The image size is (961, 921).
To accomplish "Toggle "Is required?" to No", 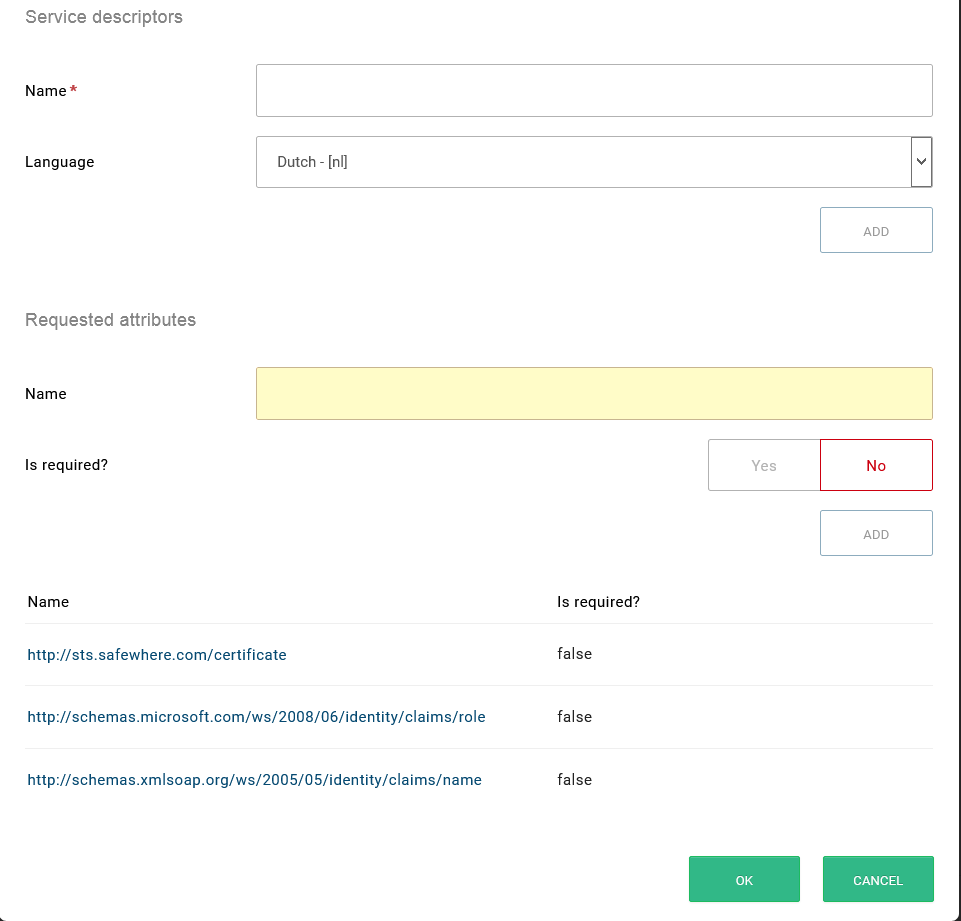I will pos(876,465).
